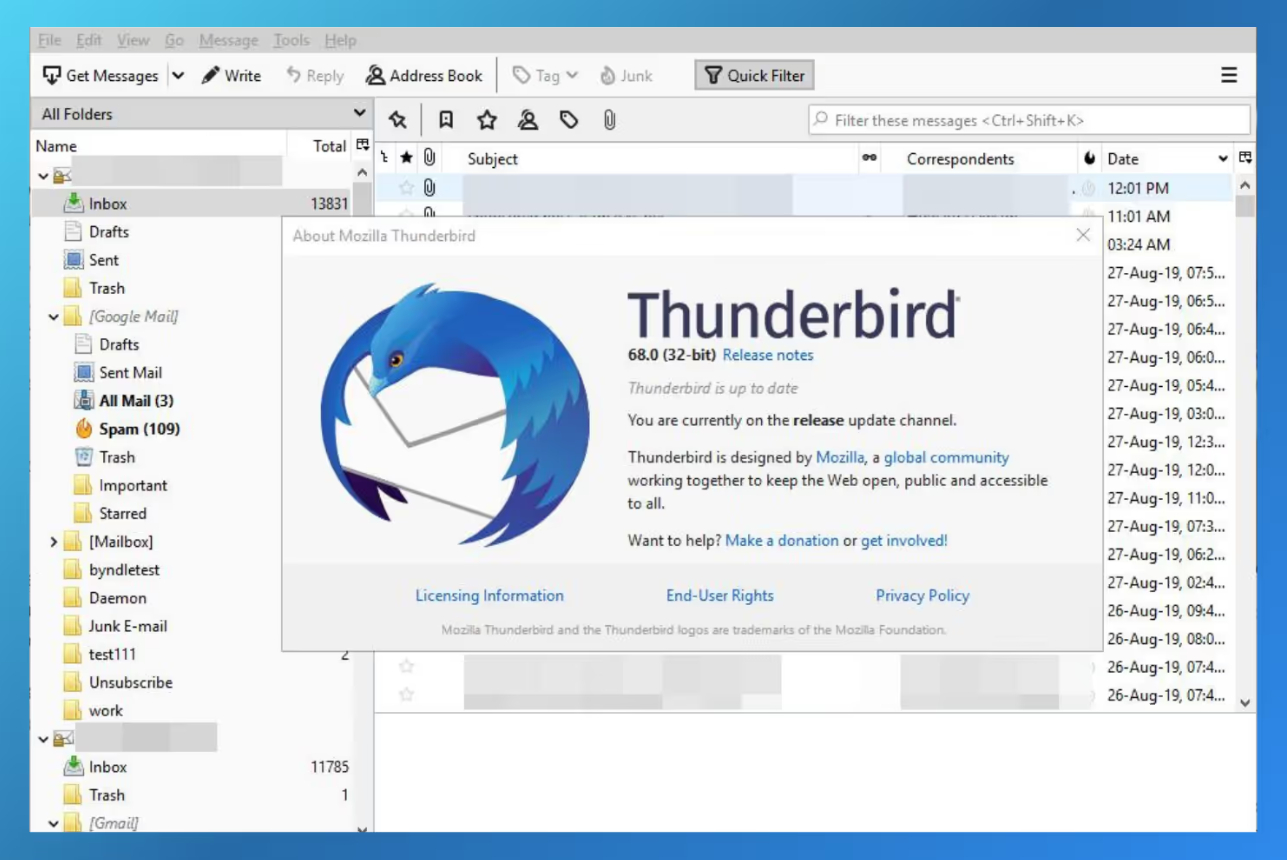The width and height of the screenshot is (1287, 860).
Task: Open the Address Book
Action: 424,75
